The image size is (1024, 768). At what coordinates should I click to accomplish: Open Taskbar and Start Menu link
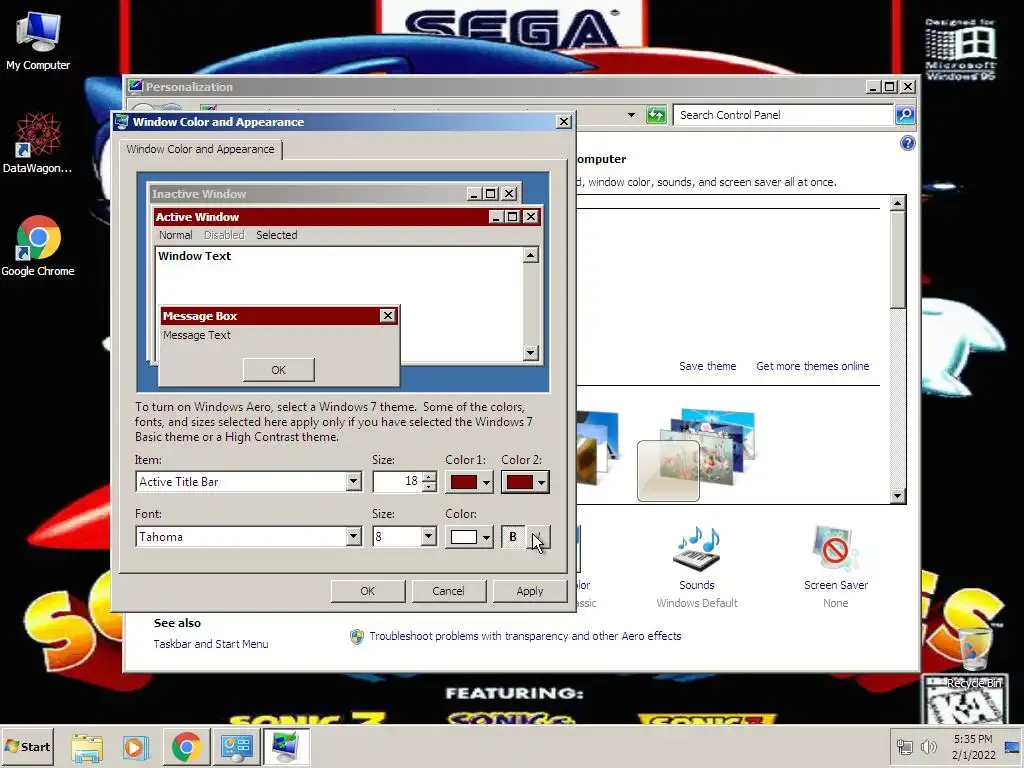211,644
